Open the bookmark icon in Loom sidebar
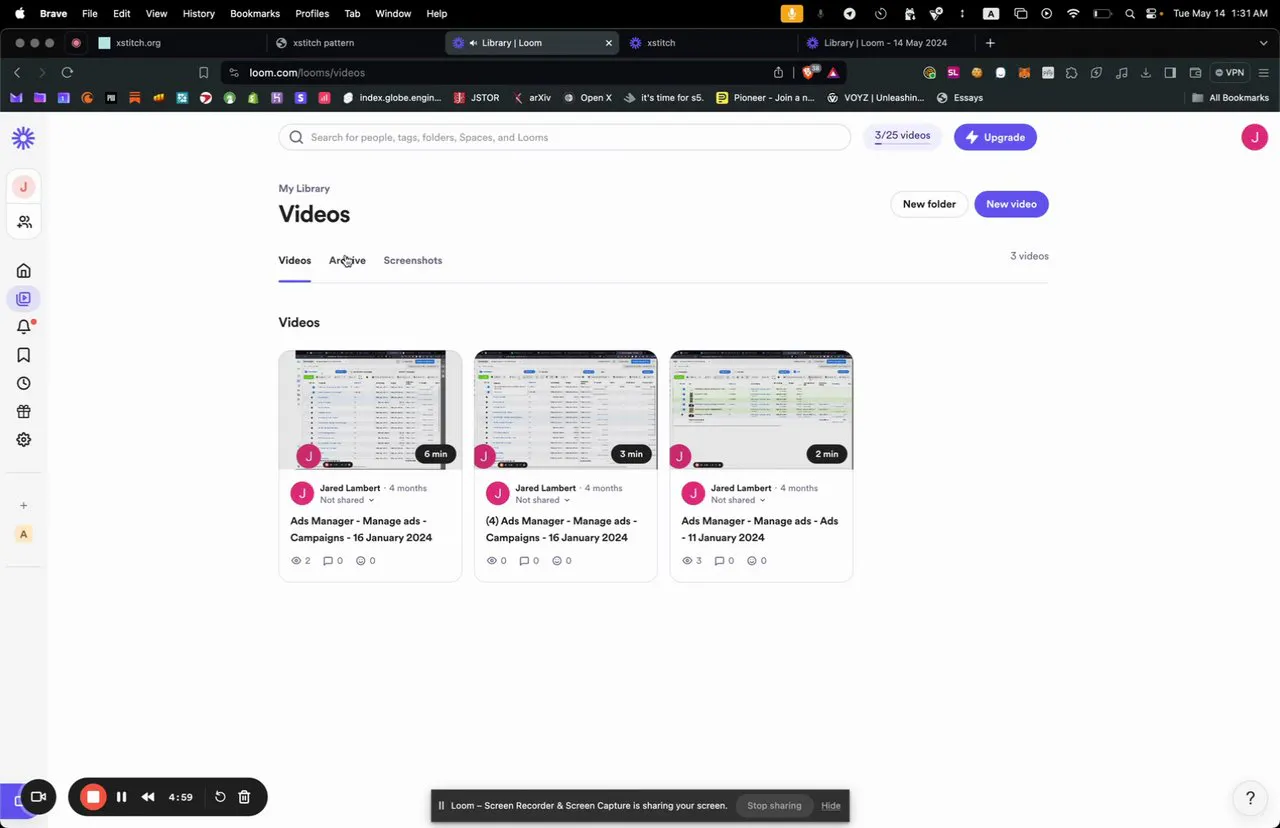The height and width of the screenshot is (828, 1280). click(x=23, y=355)
